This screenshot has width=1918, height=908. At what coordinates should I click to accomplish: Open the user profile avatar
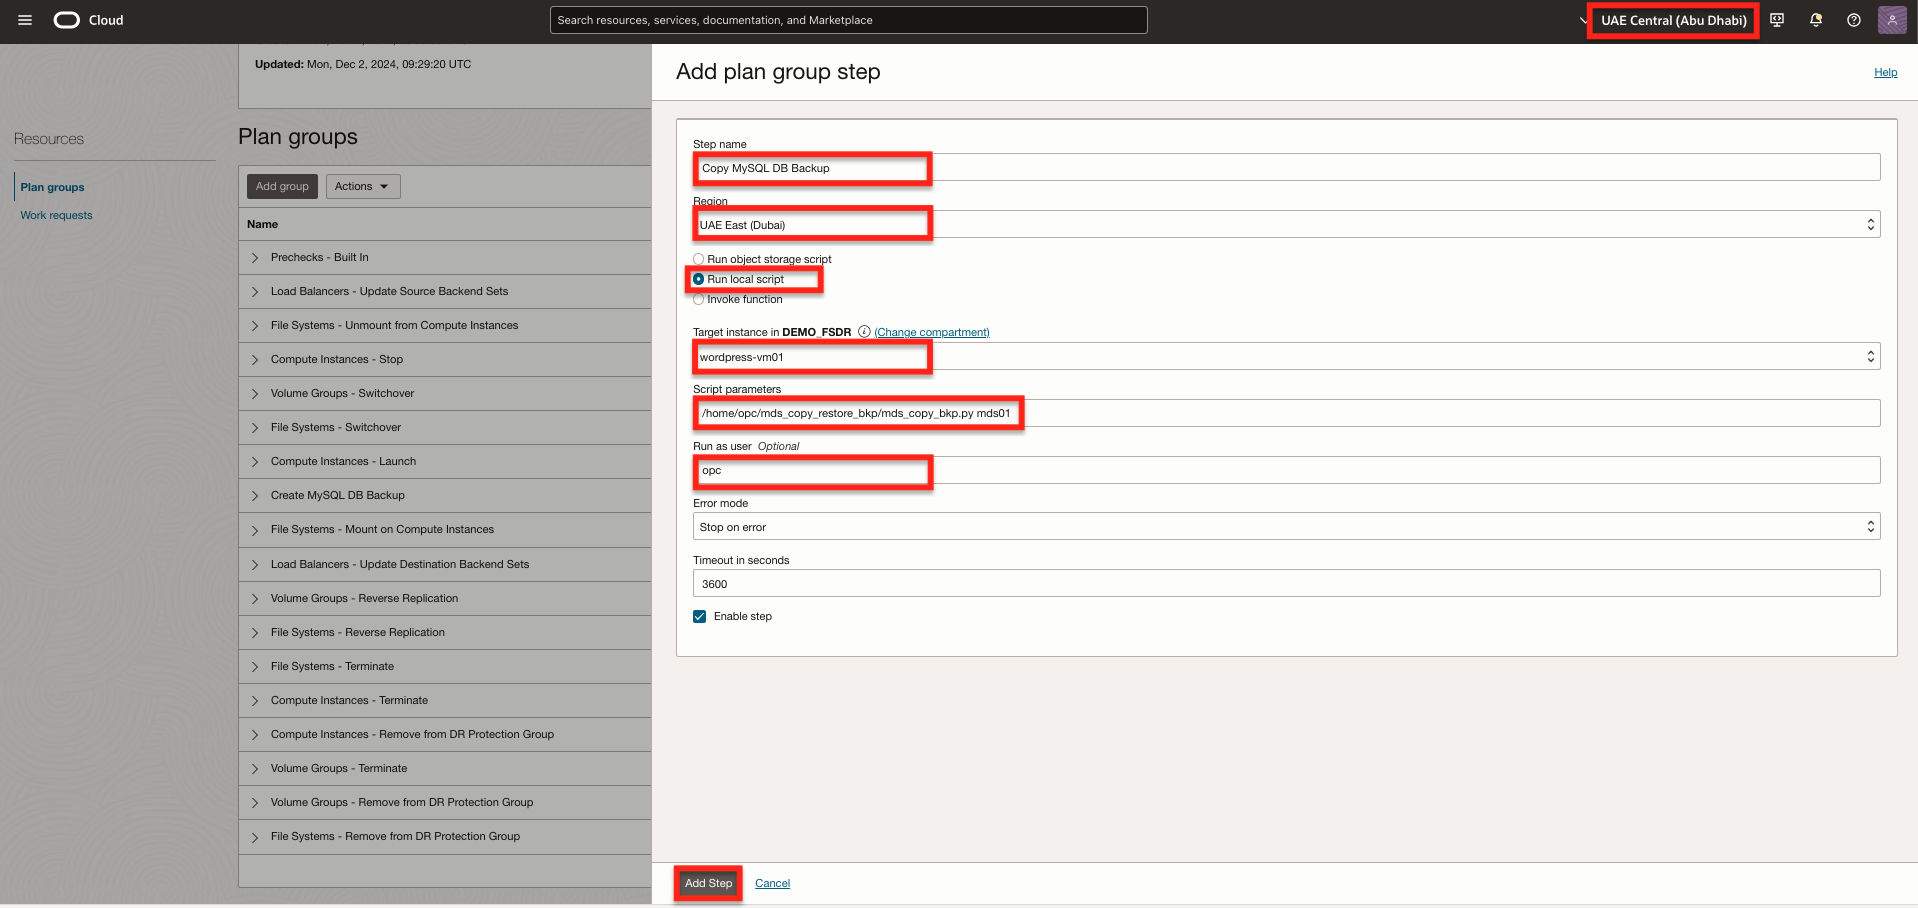point(1892,20)
